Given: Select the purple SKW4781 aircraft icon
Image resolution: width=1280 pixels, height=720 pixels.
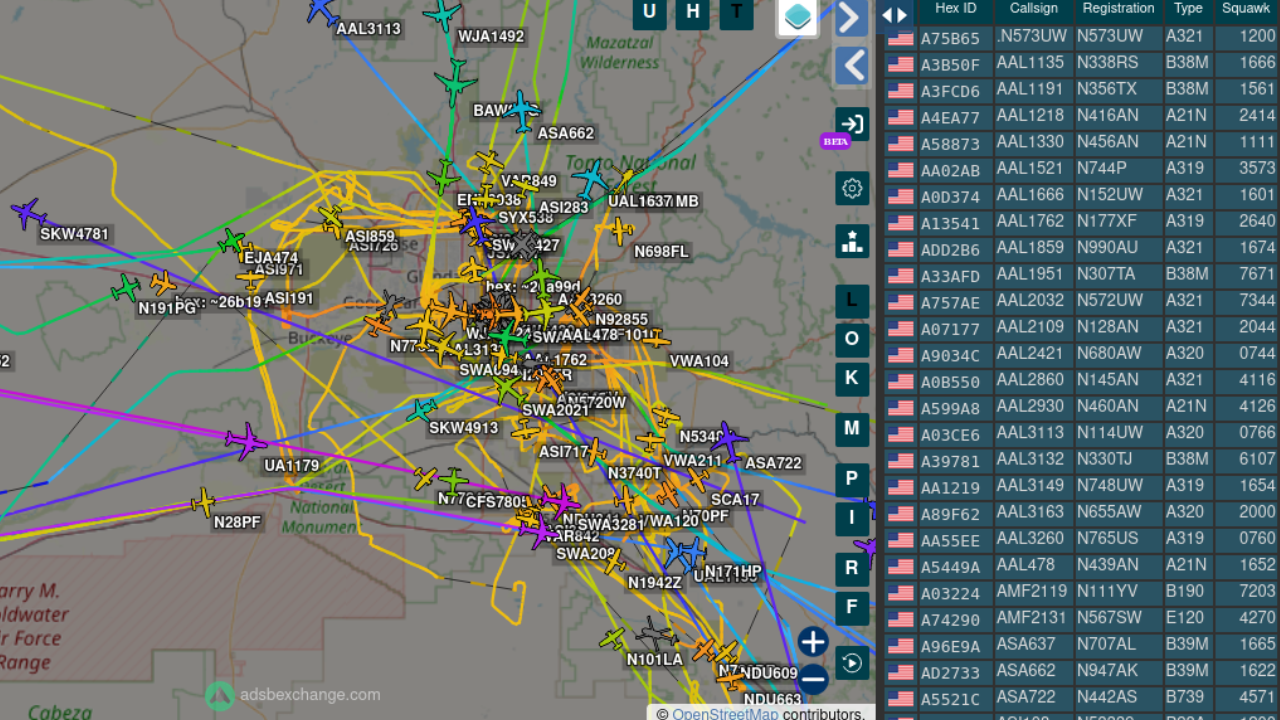Looking at the screenshot, I should tap(29, 213).
